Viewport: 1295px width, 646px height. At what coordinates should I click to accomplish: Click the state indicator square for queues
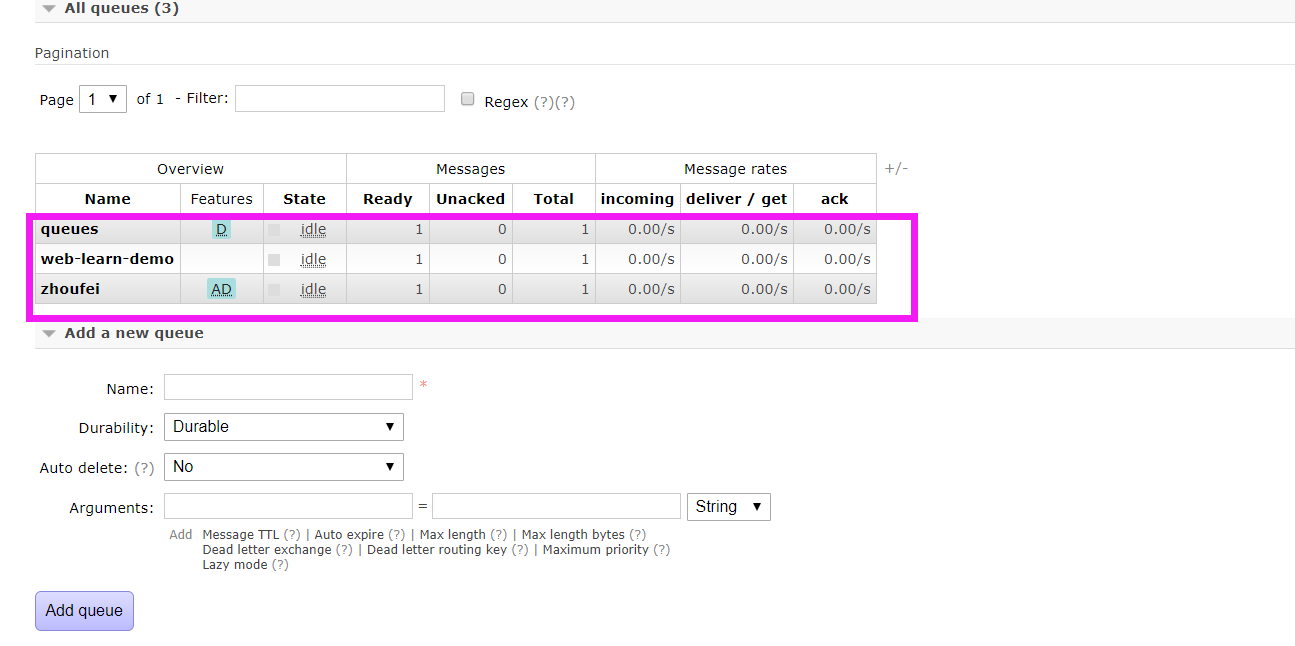click(x=274, y=230)
